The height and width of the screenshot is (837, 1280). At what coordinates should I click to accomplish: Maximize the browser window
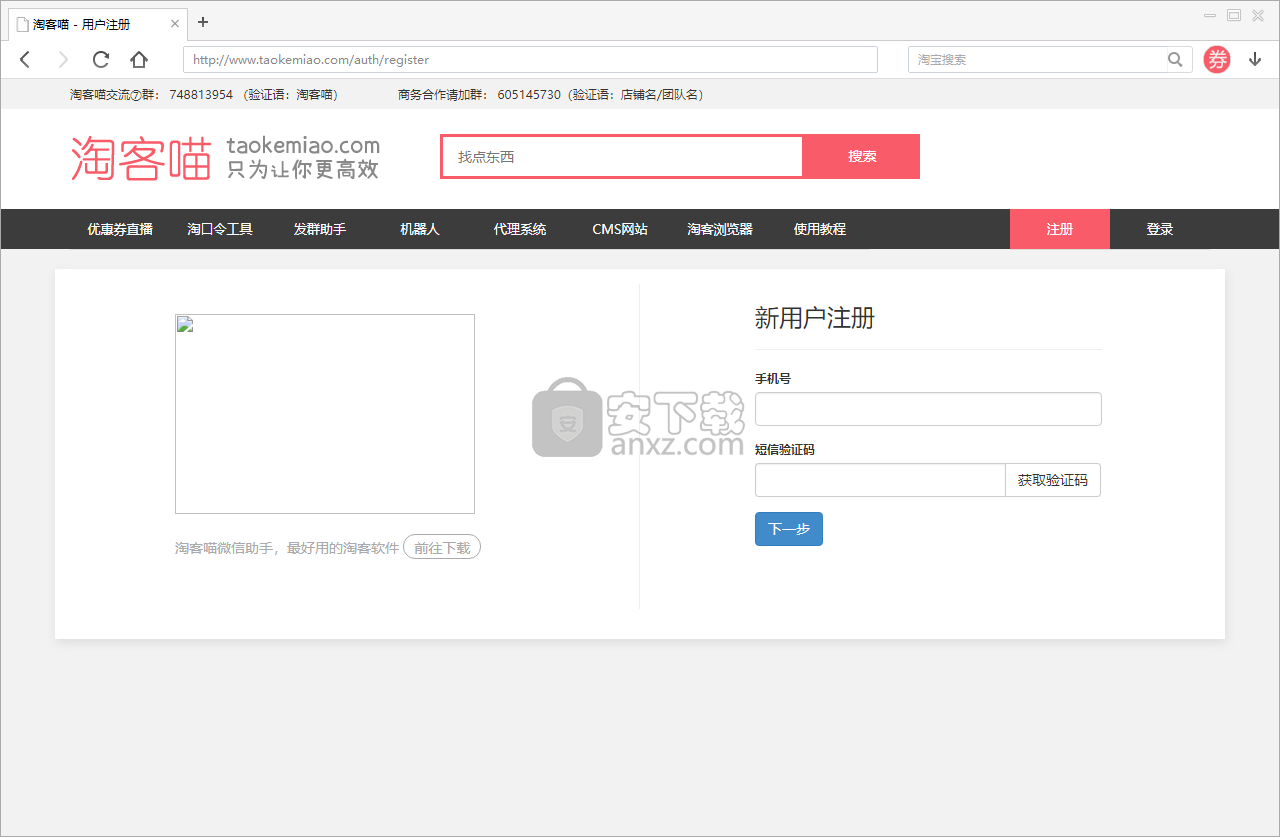click(x=1234, y=15)
